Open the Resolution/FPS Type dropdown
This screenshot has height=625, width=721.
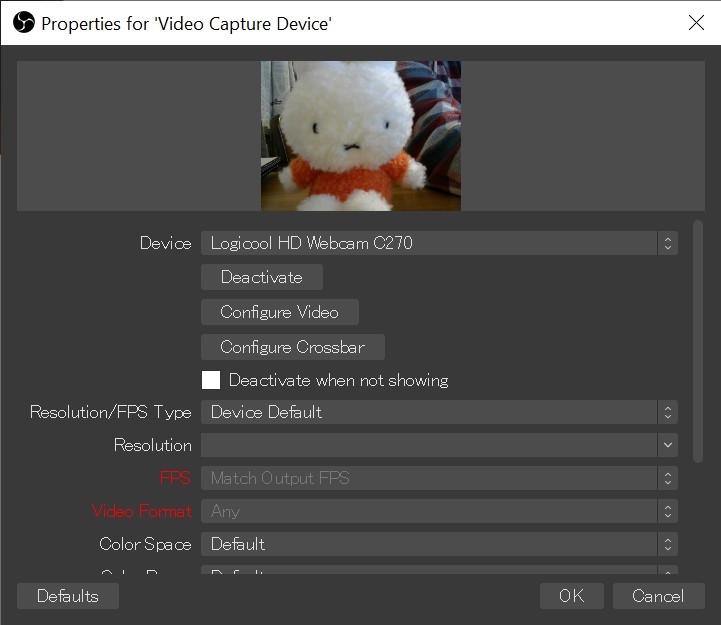click(x=439, y=412)
